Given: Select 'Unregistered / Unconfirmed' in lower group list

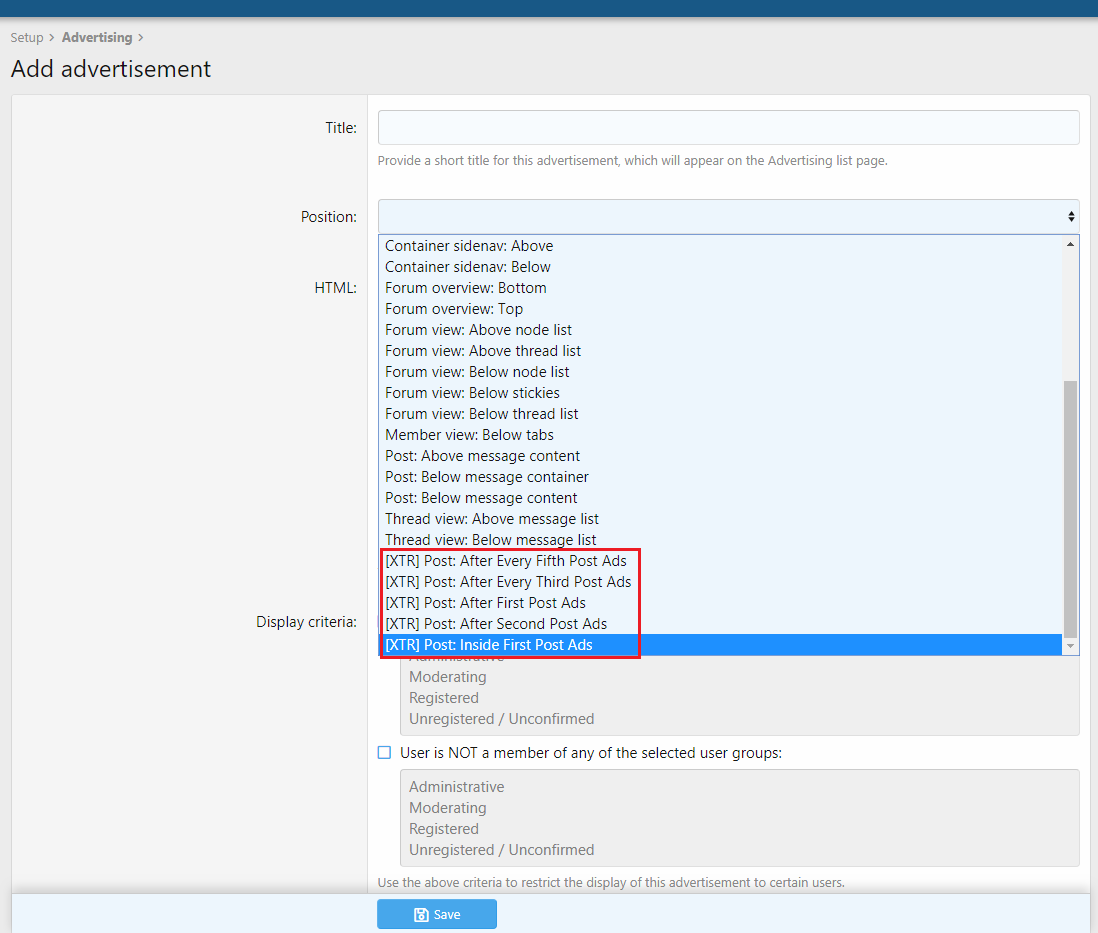Looking at the screenshot, I should (x=501, y=850).
